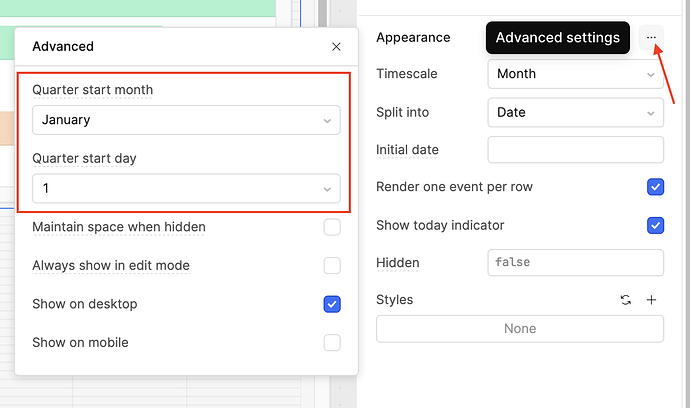Click the None styles box
This screenshot has width=690, height=408.
pyautogui.click(x=519, y=329)
